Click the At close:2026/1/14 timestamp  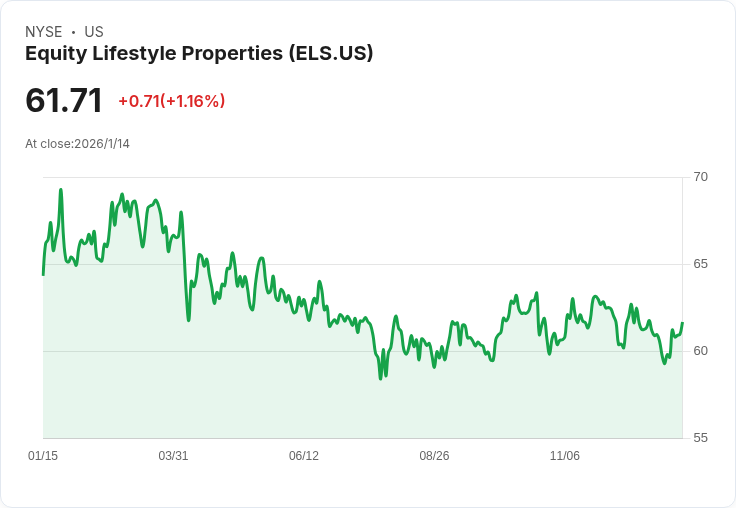[77, 144]
